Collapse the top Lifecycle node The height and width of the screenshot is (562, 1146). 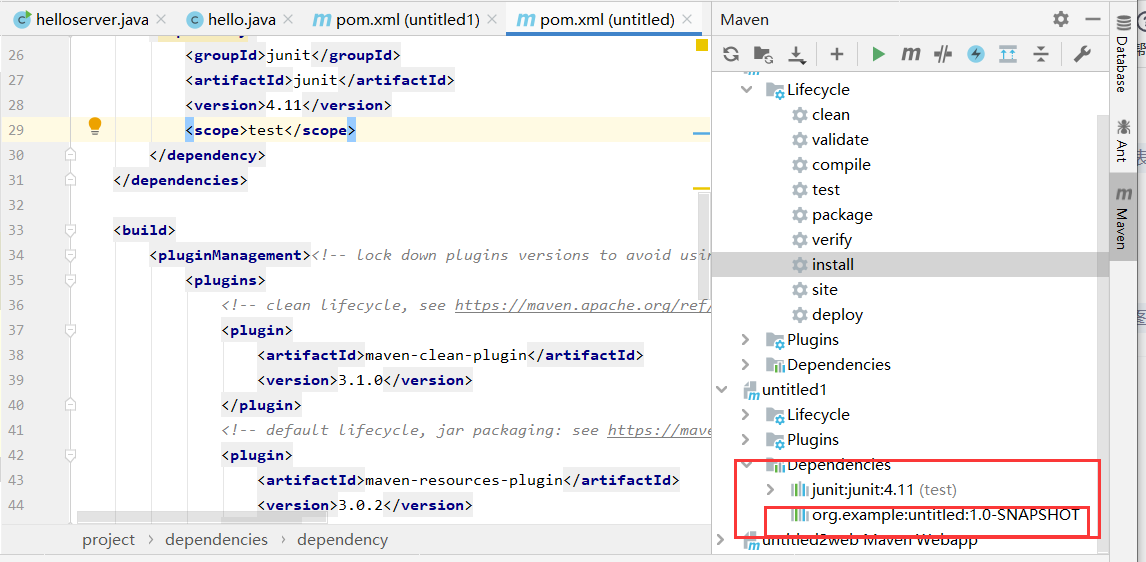[746, 89]
